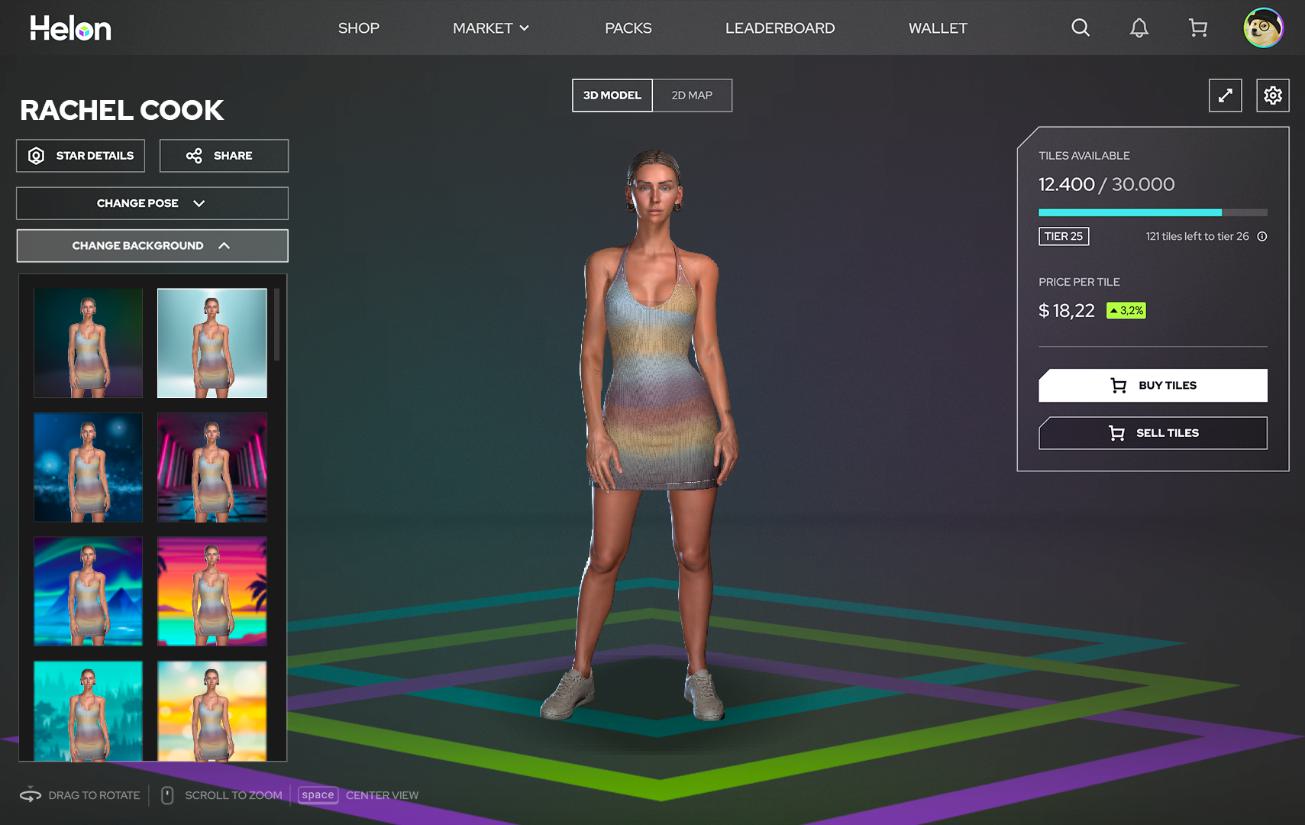This screenshot has height=825, width=1305.
Task: Click the Sell Tiles button
Action: [x=1153, y=433]
